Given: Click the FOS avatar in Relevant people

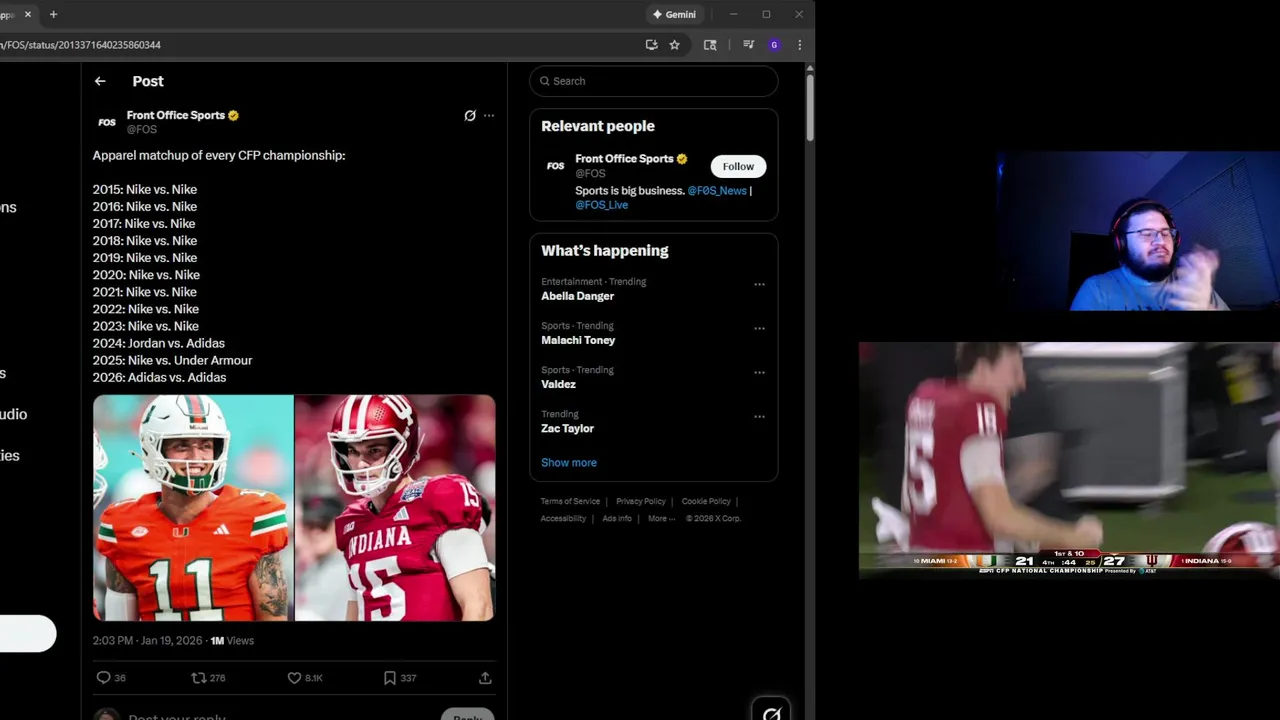Looking at the screenshot, I should 555,166.
